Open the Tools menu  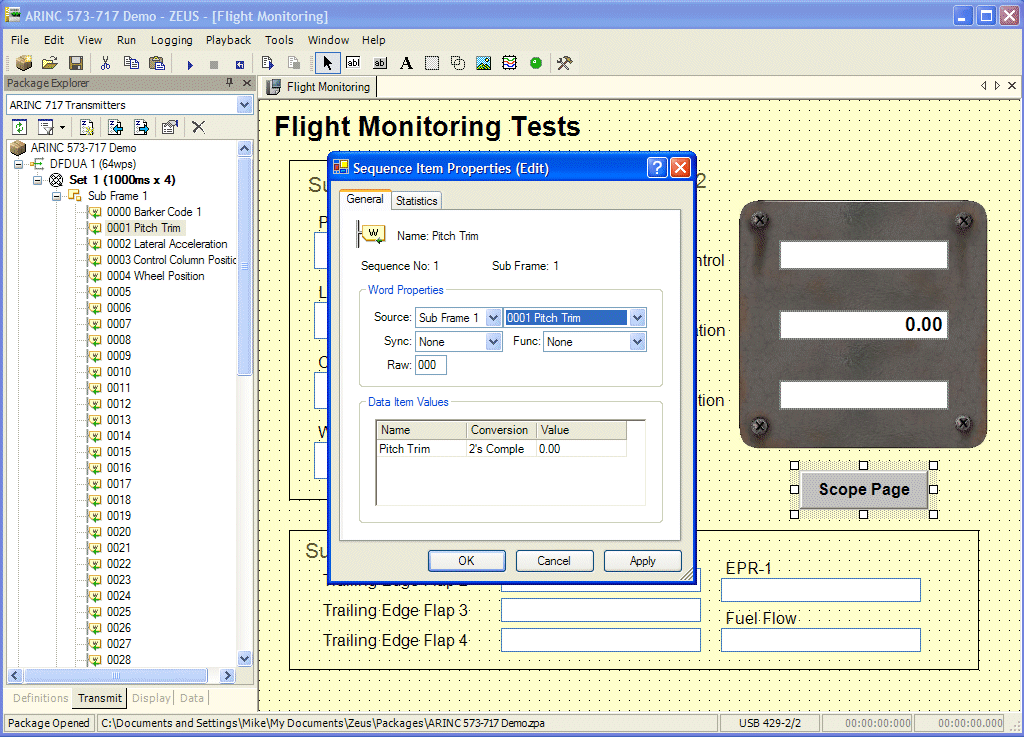tap(279, 40)
